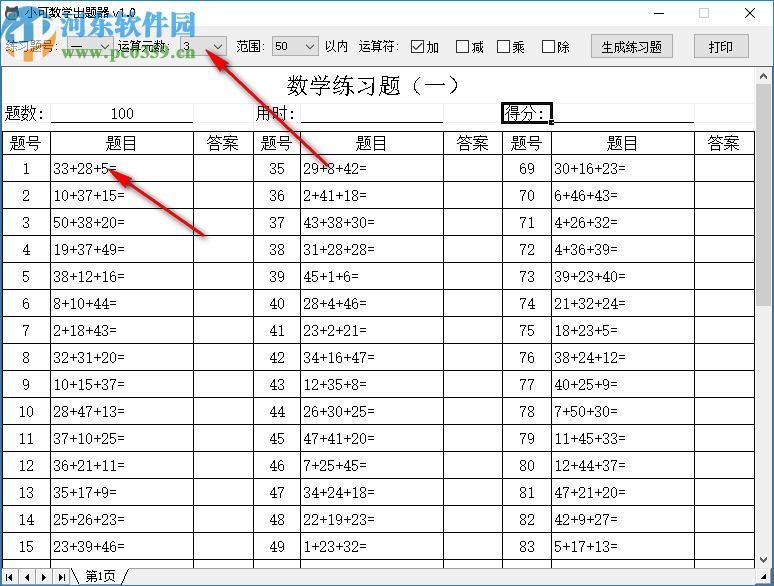Viewport: 774px width, 586px height.
Task: Select question cell 5+17+13=
Action: click(623, 546)
